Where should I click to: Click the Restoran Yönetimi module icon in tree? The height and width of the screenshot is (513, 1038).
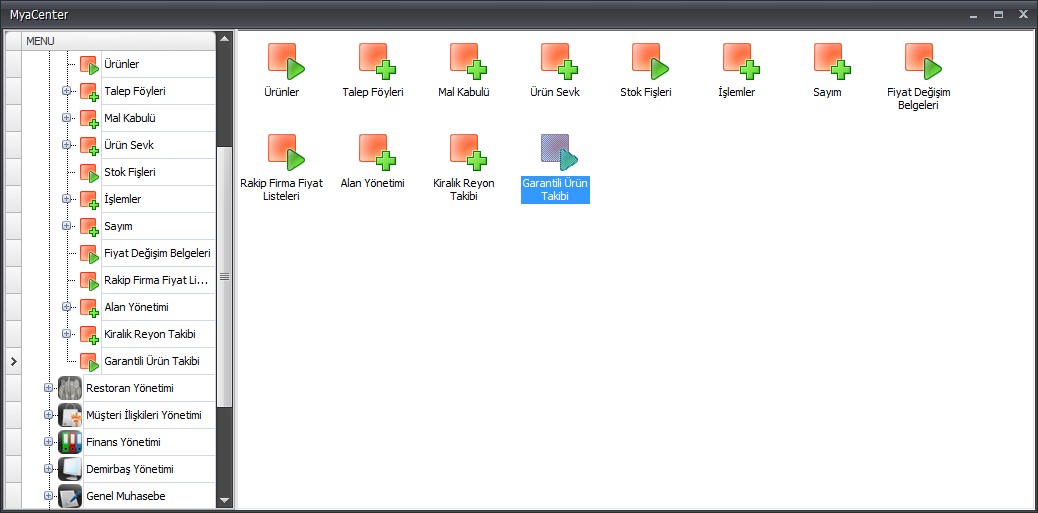click(x=70, y=388)
